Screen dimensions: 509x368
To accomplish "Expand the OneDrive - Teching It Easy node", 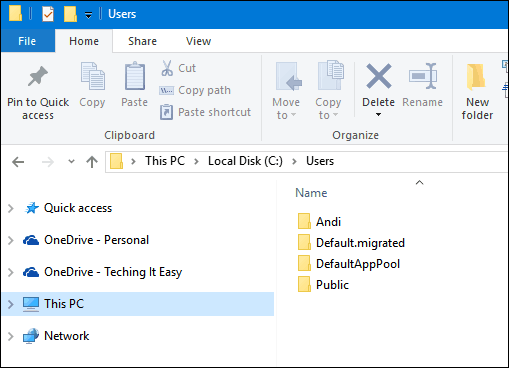I will tap(11, 272).
